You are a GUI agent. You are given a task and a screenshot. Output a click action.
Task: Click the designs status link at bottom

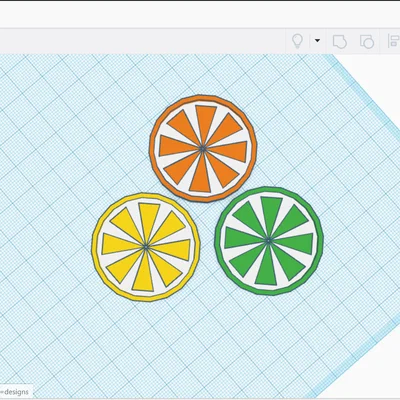pos(15,392)
